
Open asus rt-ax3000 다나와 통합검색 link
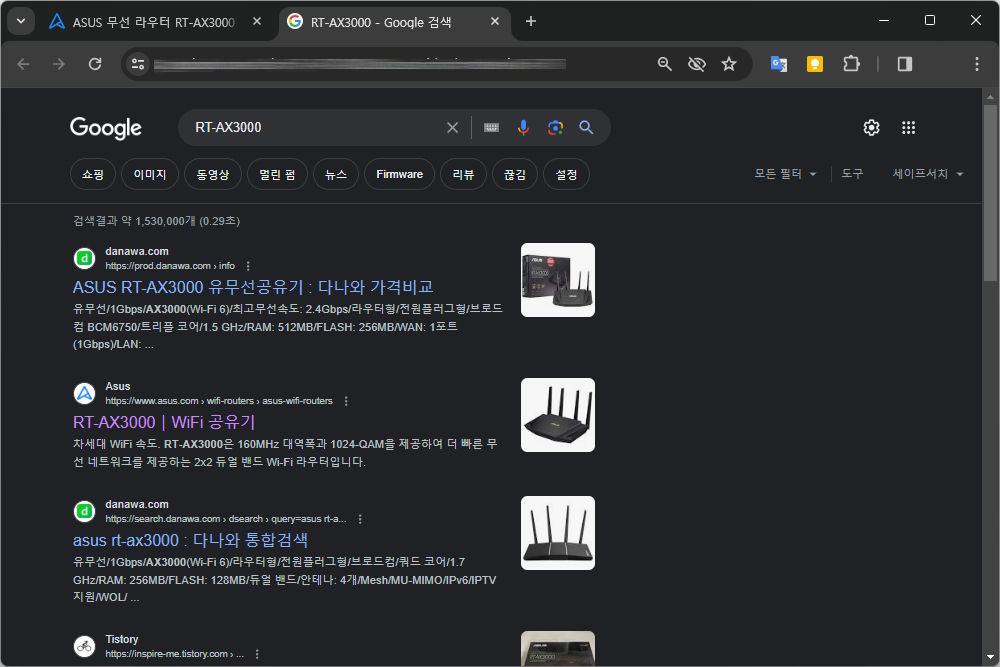(x=190, y=540)
